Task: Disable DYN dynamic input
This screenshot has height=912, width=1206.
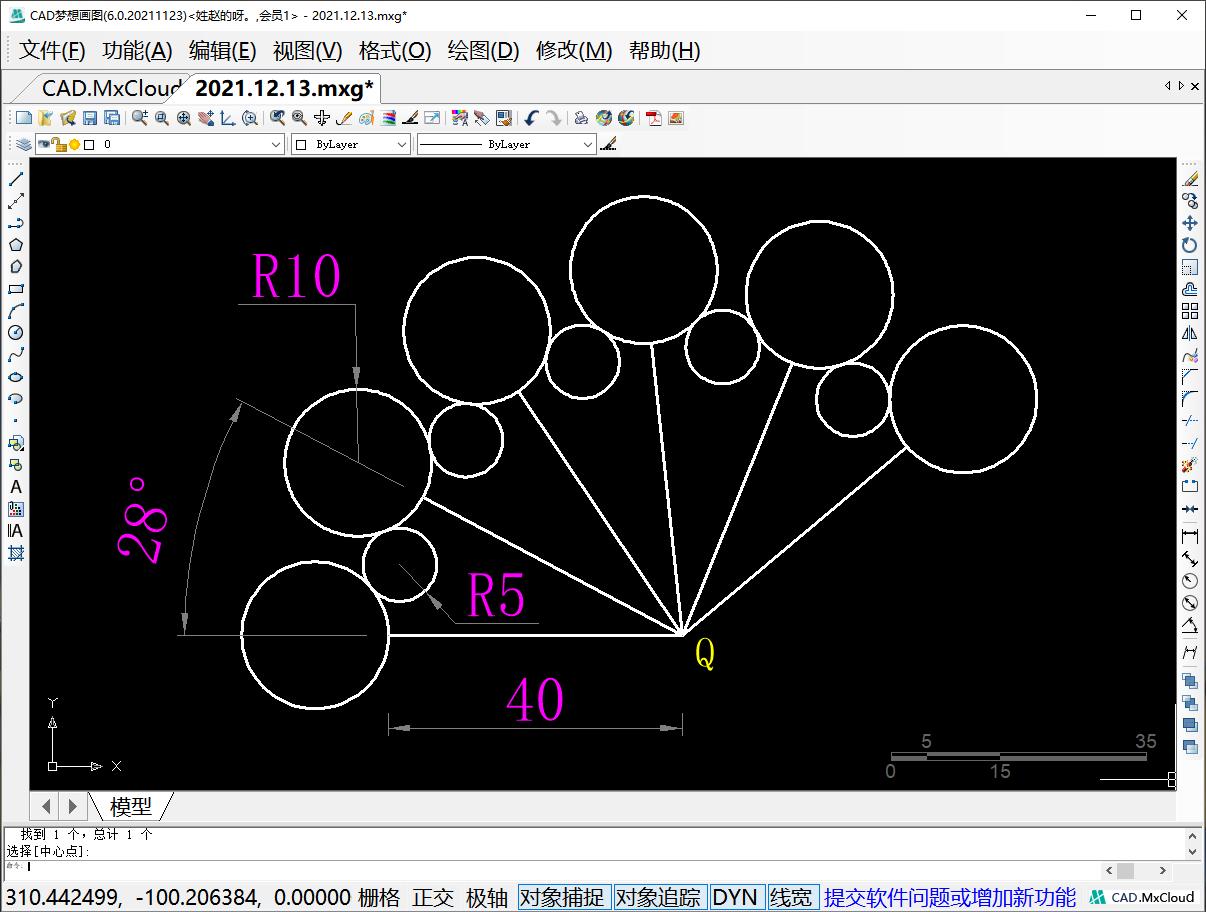Action: pos(735,897)
